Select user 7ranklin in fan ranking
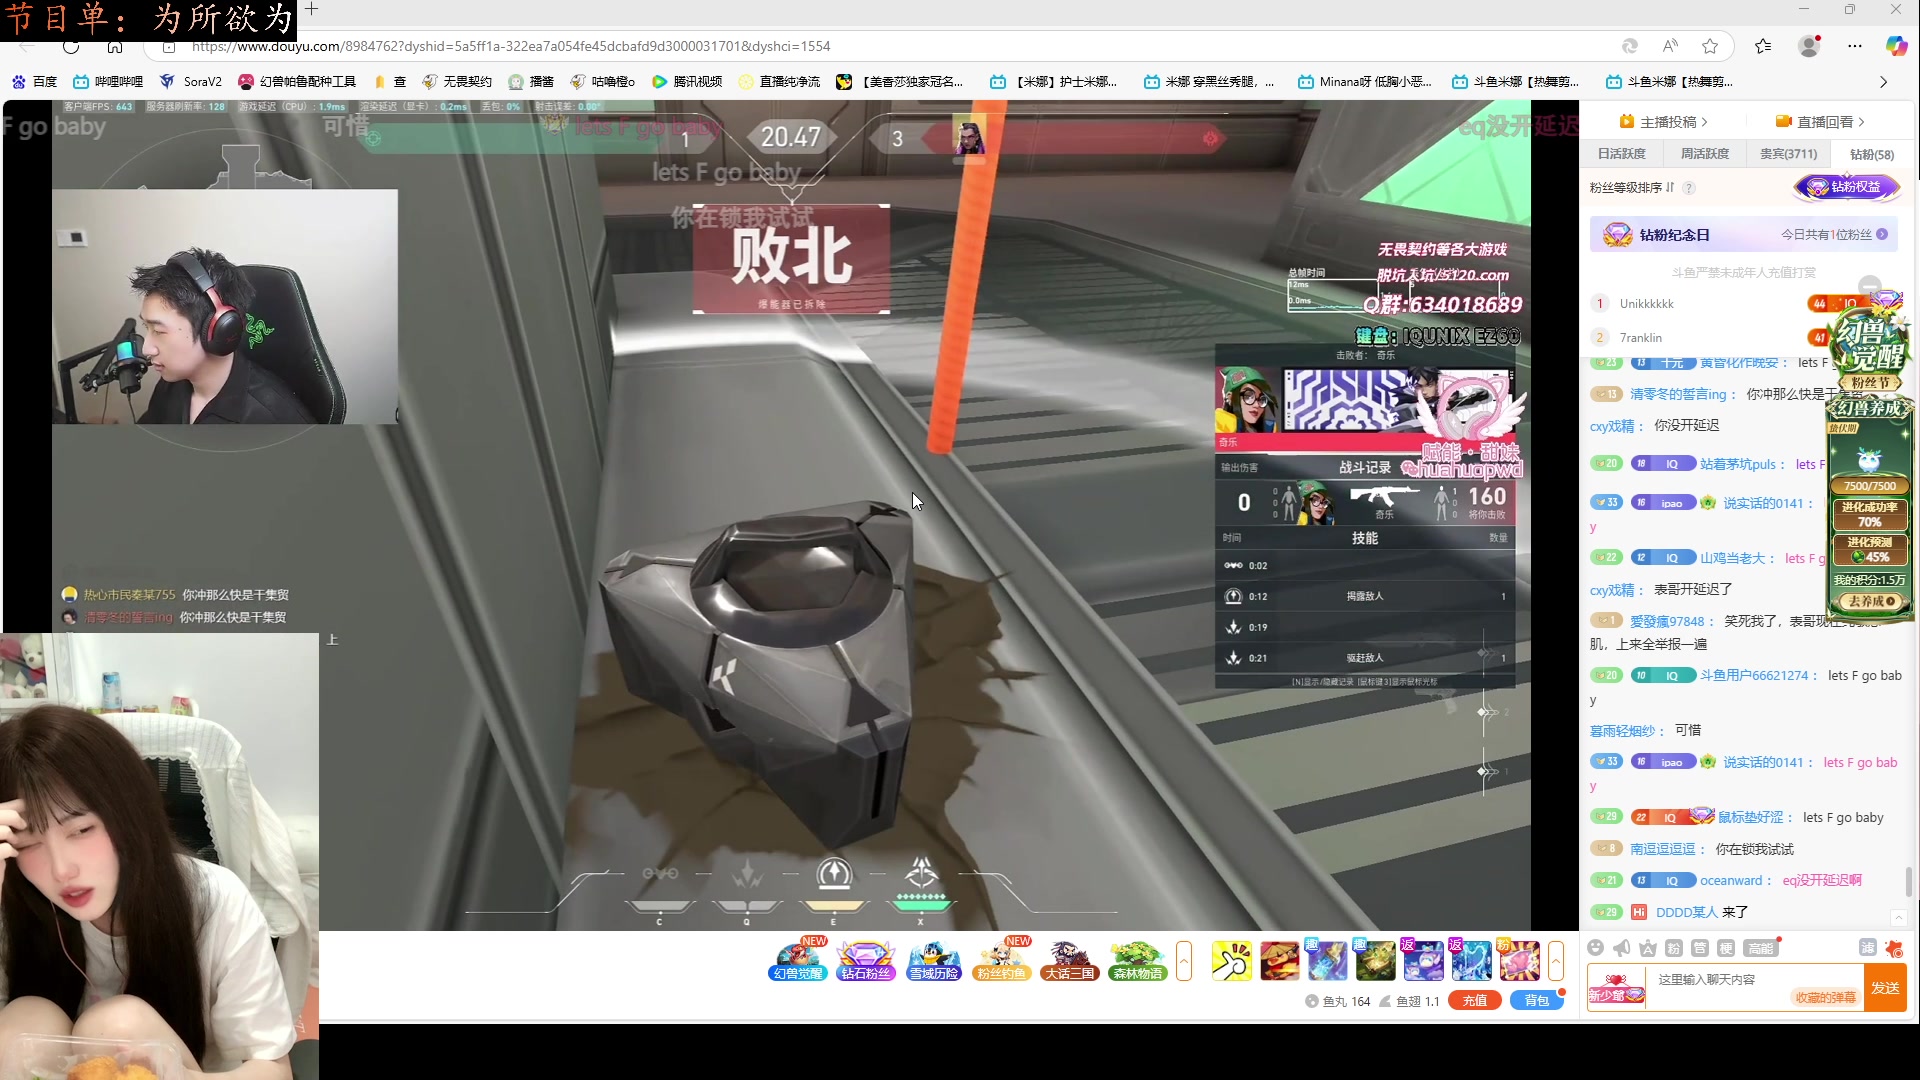This screenshot has width=1920, height=1080. point(1640,338)
